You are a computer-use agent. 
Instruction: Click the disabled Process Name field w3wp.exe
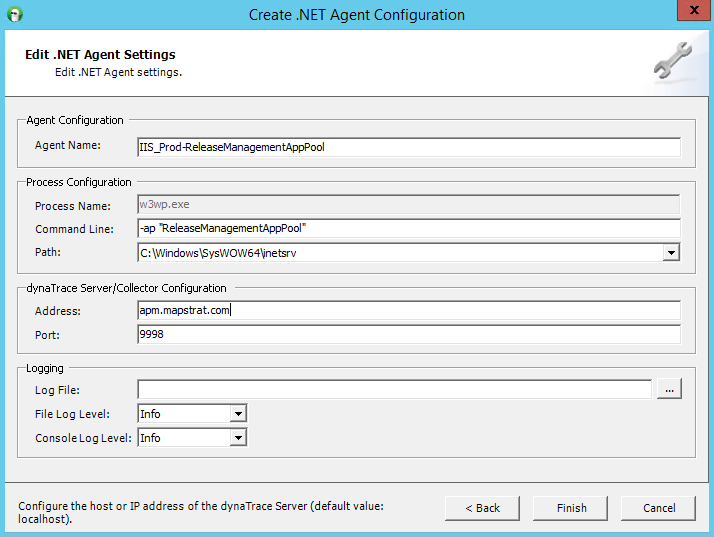[408, 204]
